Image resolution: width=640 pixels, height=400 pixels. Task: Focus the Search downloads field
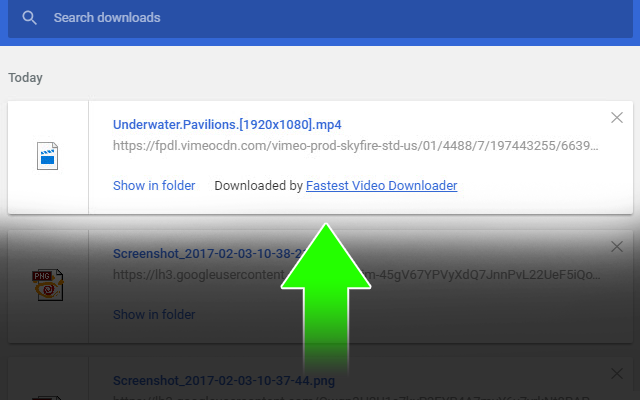(320, 18)
